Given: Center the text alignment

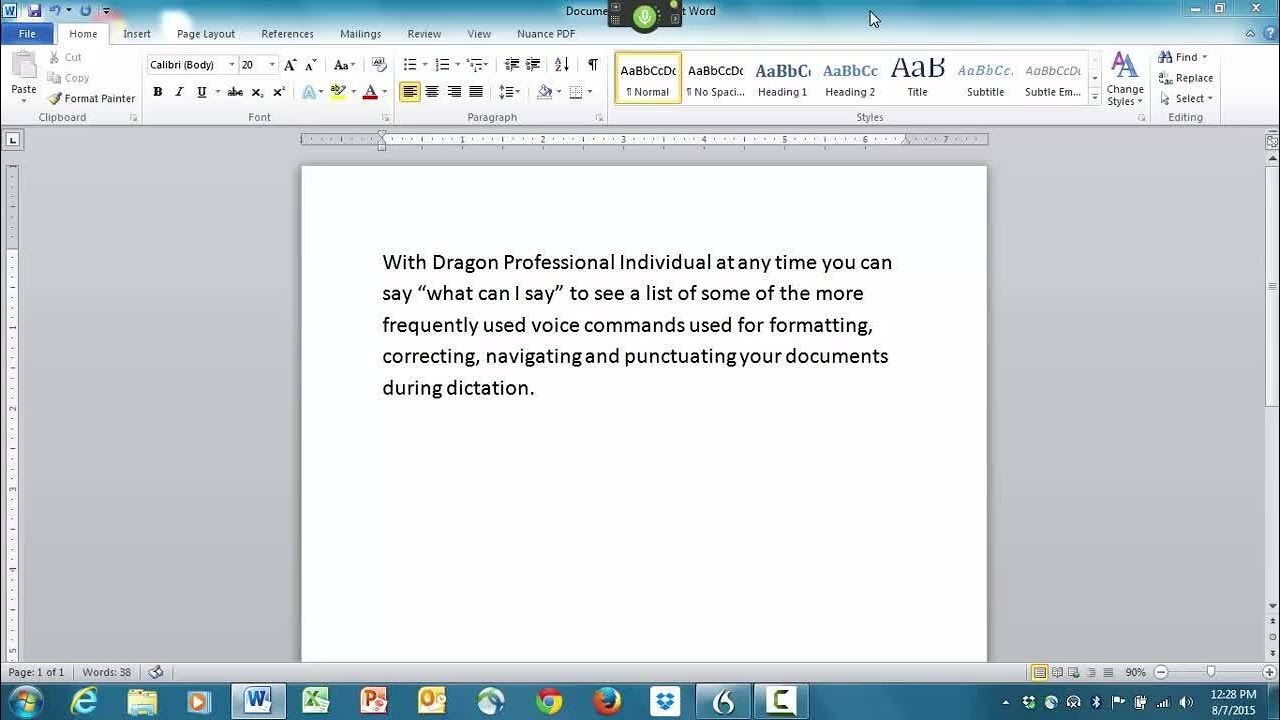Looking at the screenshot, I should coord(432,92).
